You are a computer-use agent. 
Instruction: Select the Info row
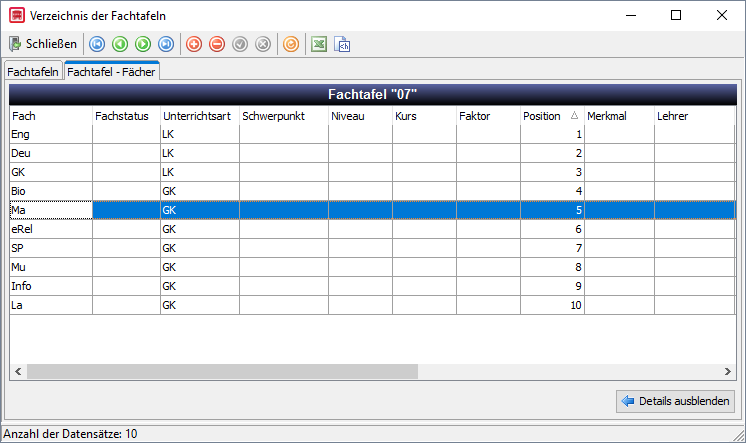(373, 286)
